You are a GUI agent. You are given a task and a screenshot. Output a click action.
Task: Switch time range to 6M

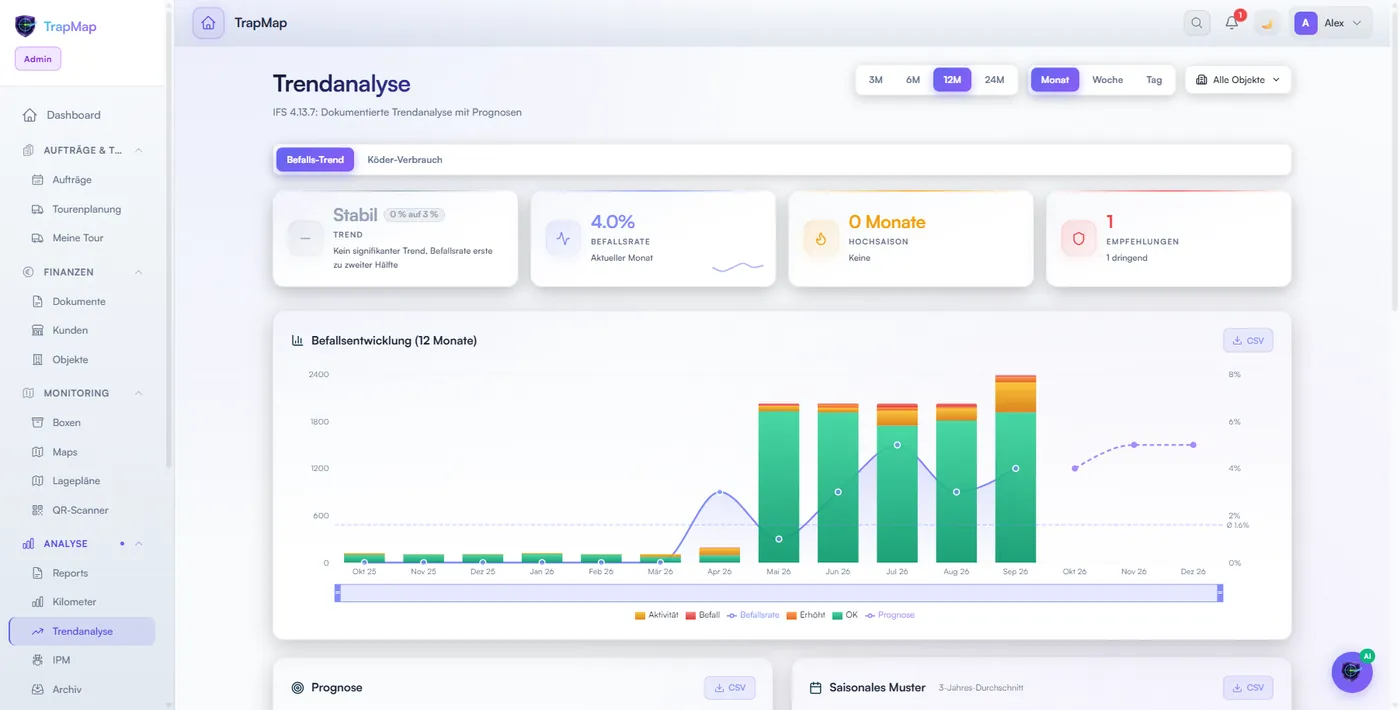click(913, 80)
